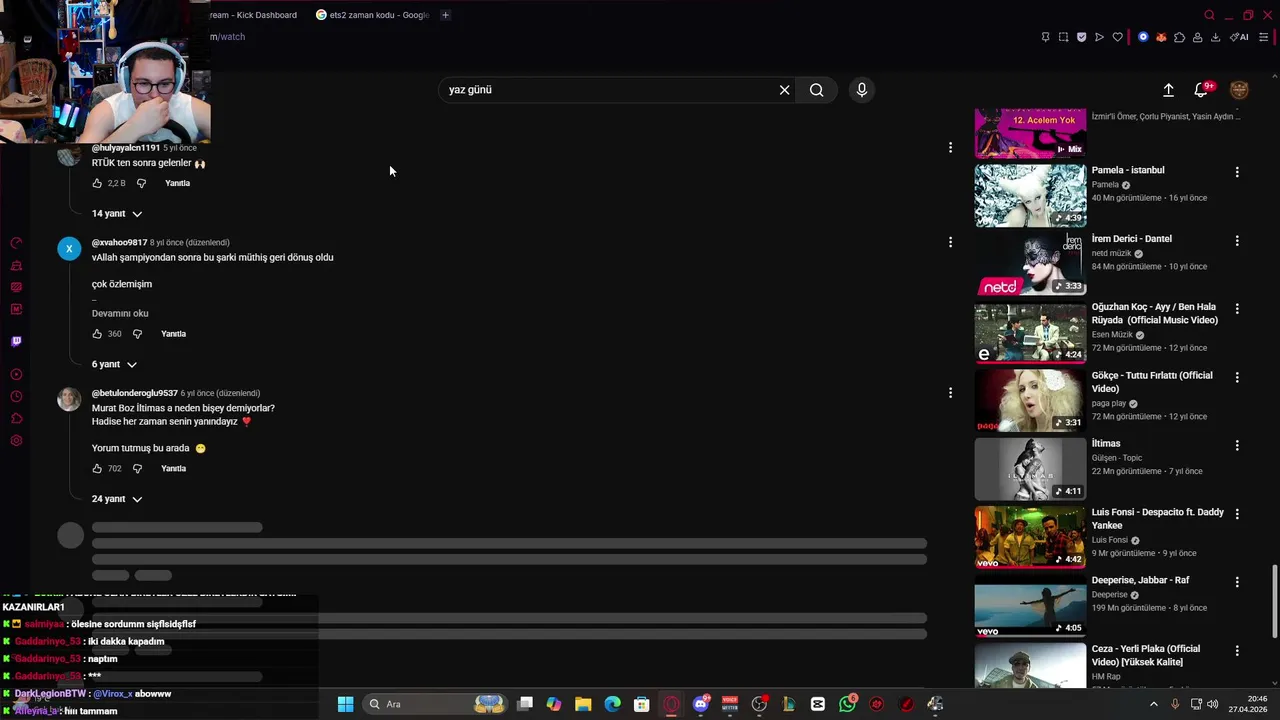Open Discord from the taskbar

pos(701,704)
